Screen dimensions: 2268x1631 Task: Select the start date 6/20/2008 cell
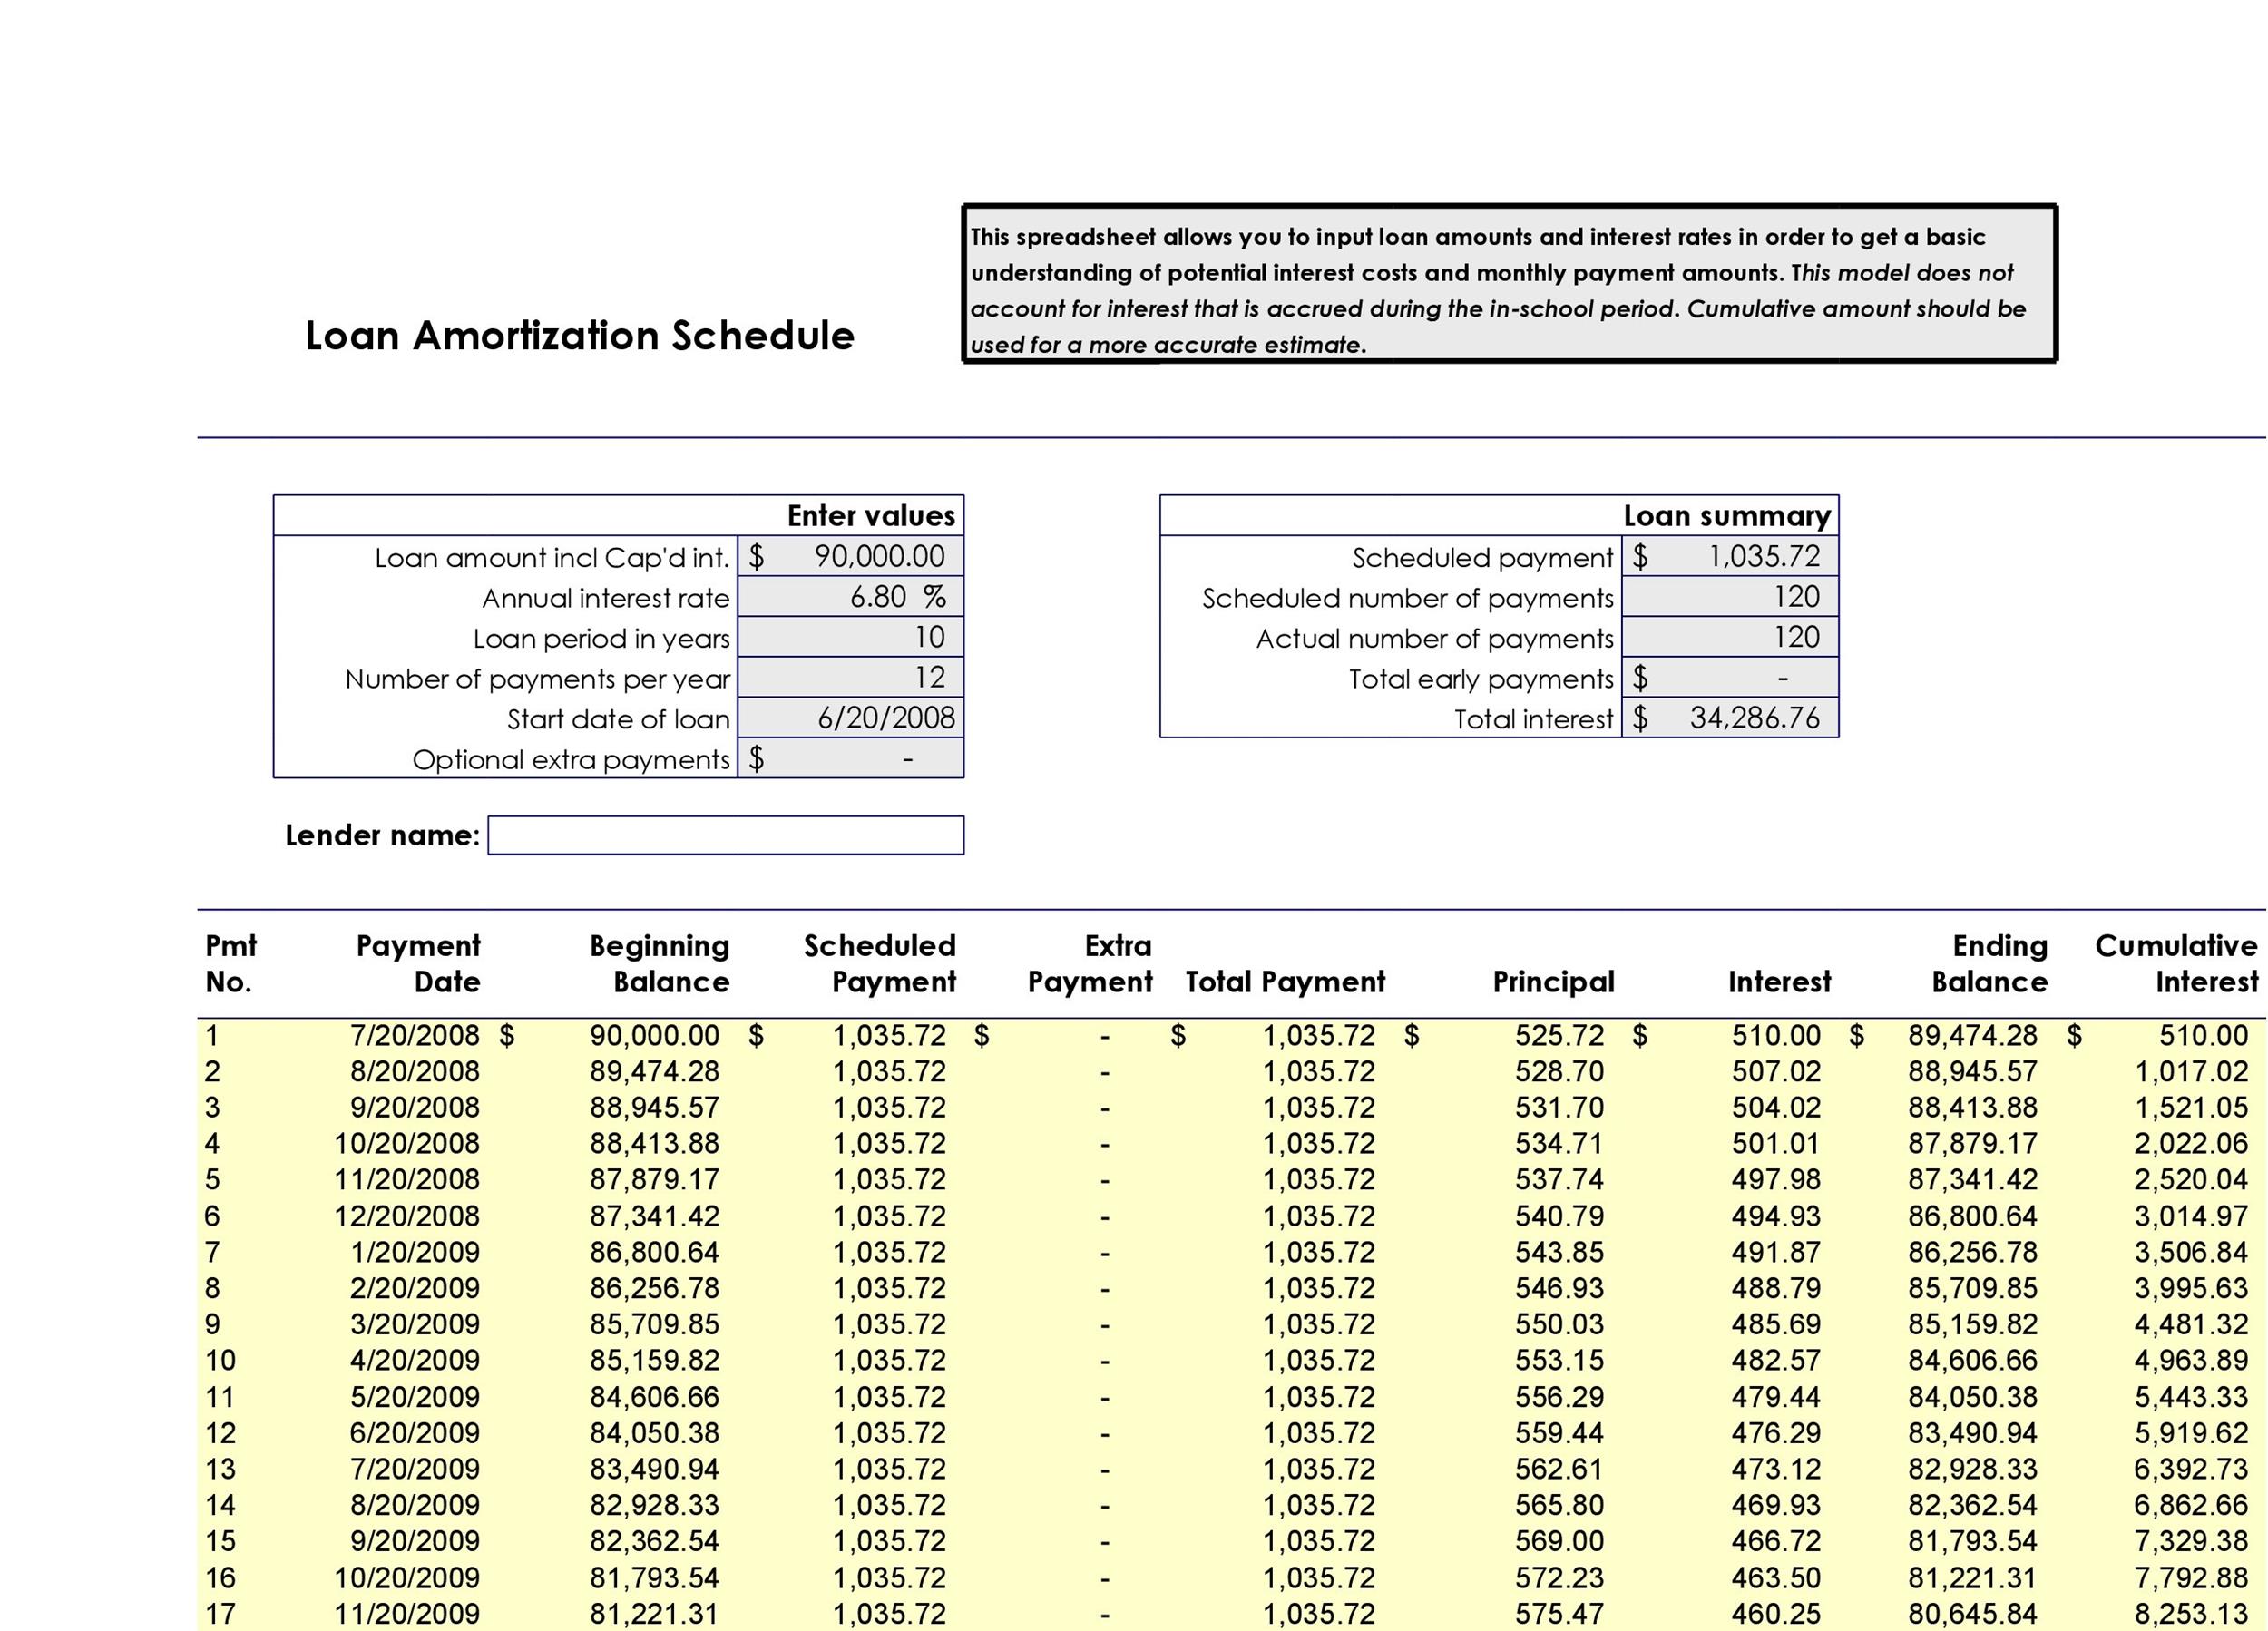[851, 718]
